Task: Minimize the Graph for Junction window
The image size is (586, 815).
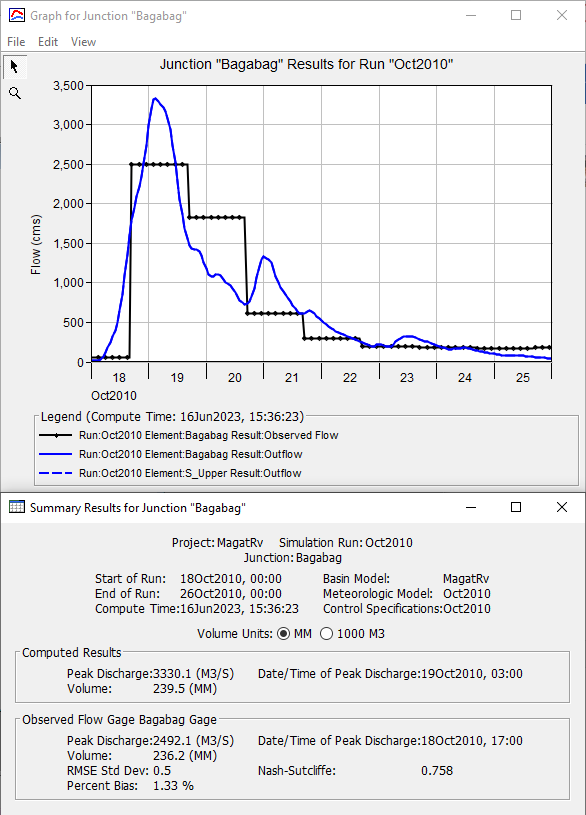Action: click(471, 16)
